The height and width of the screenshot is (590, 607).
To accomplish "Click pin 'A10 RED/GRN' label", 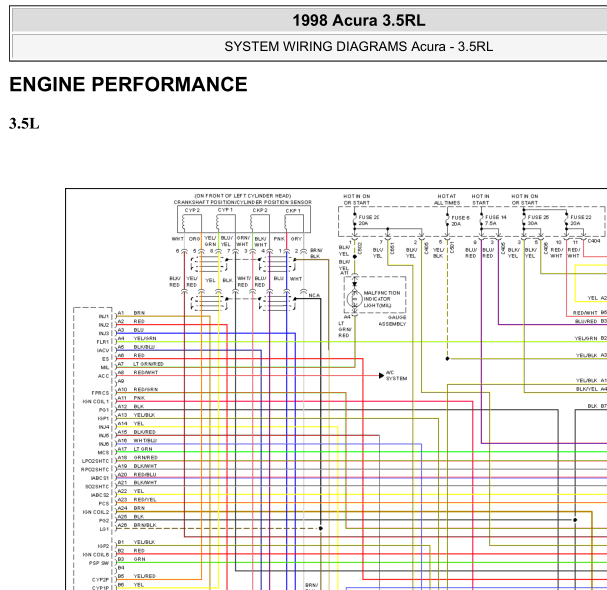I will 138,389.
